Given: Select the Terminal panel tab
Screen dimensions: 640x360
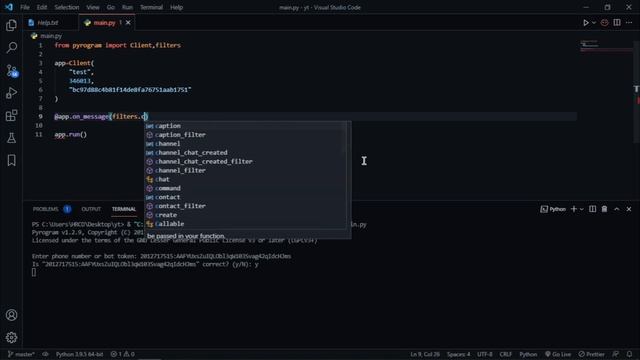Looking at the screenshot, I should click(124, 209).
